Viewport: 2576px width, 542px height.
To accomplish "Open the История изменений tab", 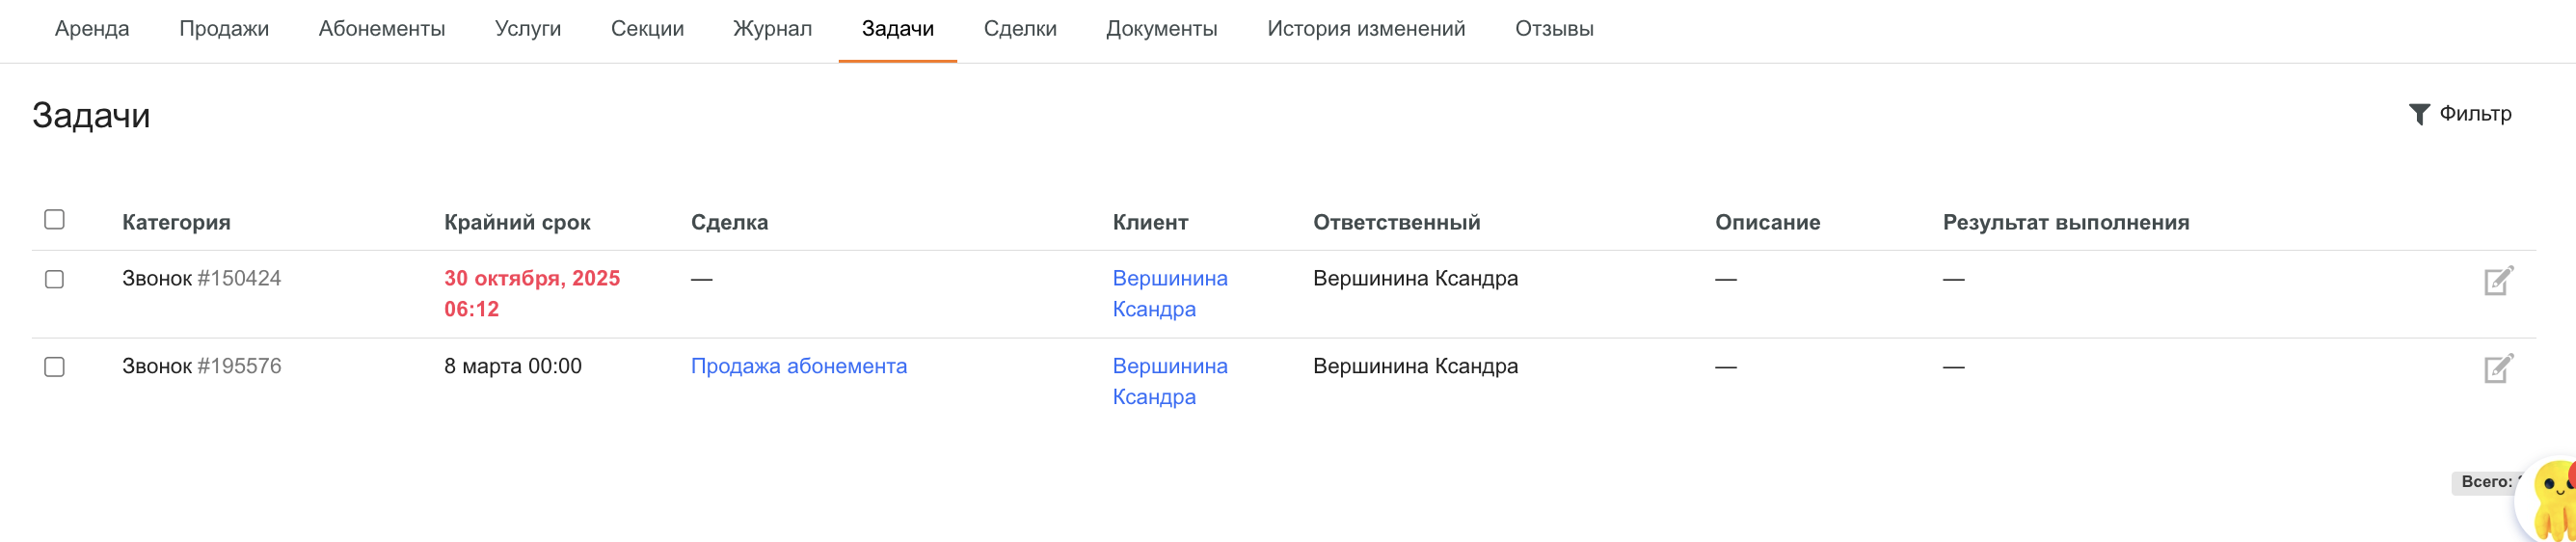I will click(x=1366, y=29).
